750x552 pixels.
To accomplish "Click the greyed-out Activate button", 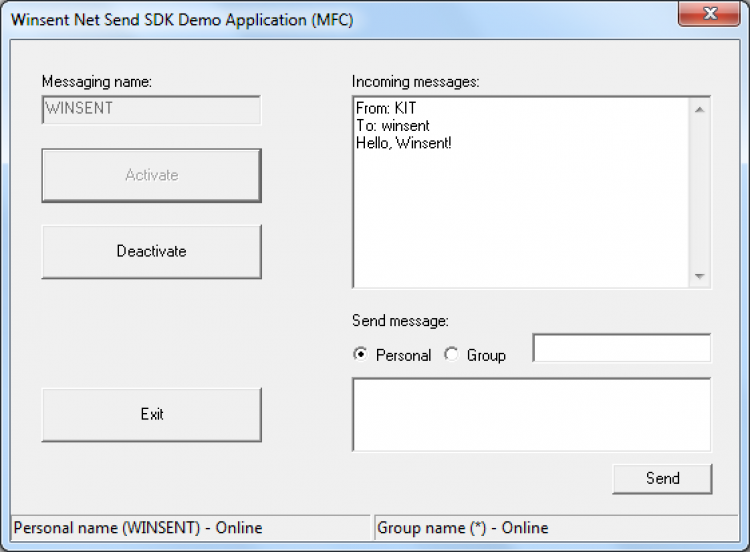I will pos(152,175).
